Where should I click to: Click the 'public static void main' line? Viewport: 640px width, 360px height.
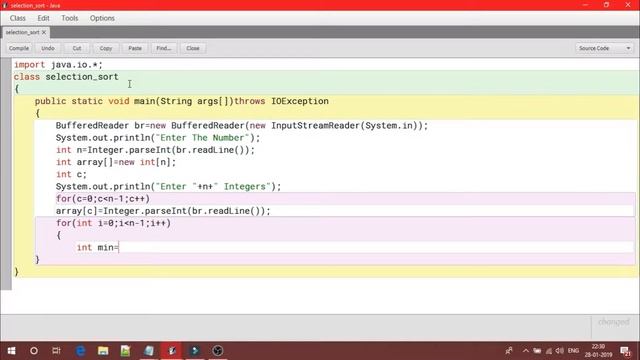(x=182, y=101)
